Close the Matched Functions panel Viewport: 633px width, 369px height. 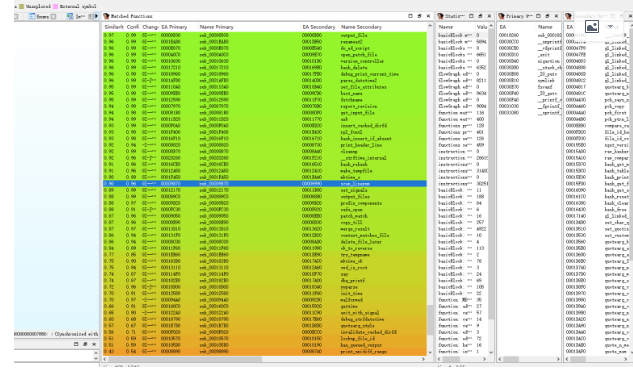point(428,16)
